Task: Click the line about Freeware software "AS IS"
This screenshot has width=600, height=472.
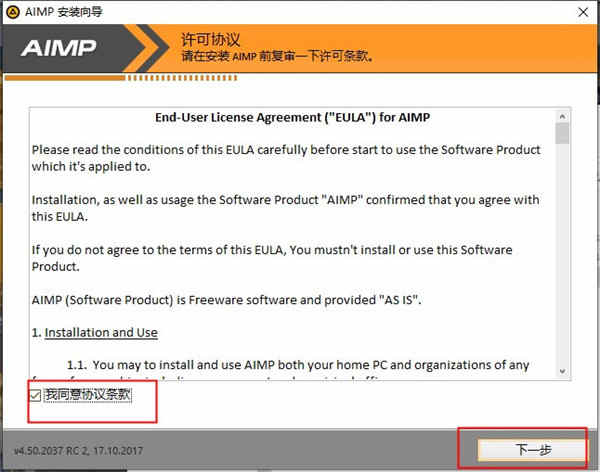Action: pyautogui.click(x=227, y=300)
